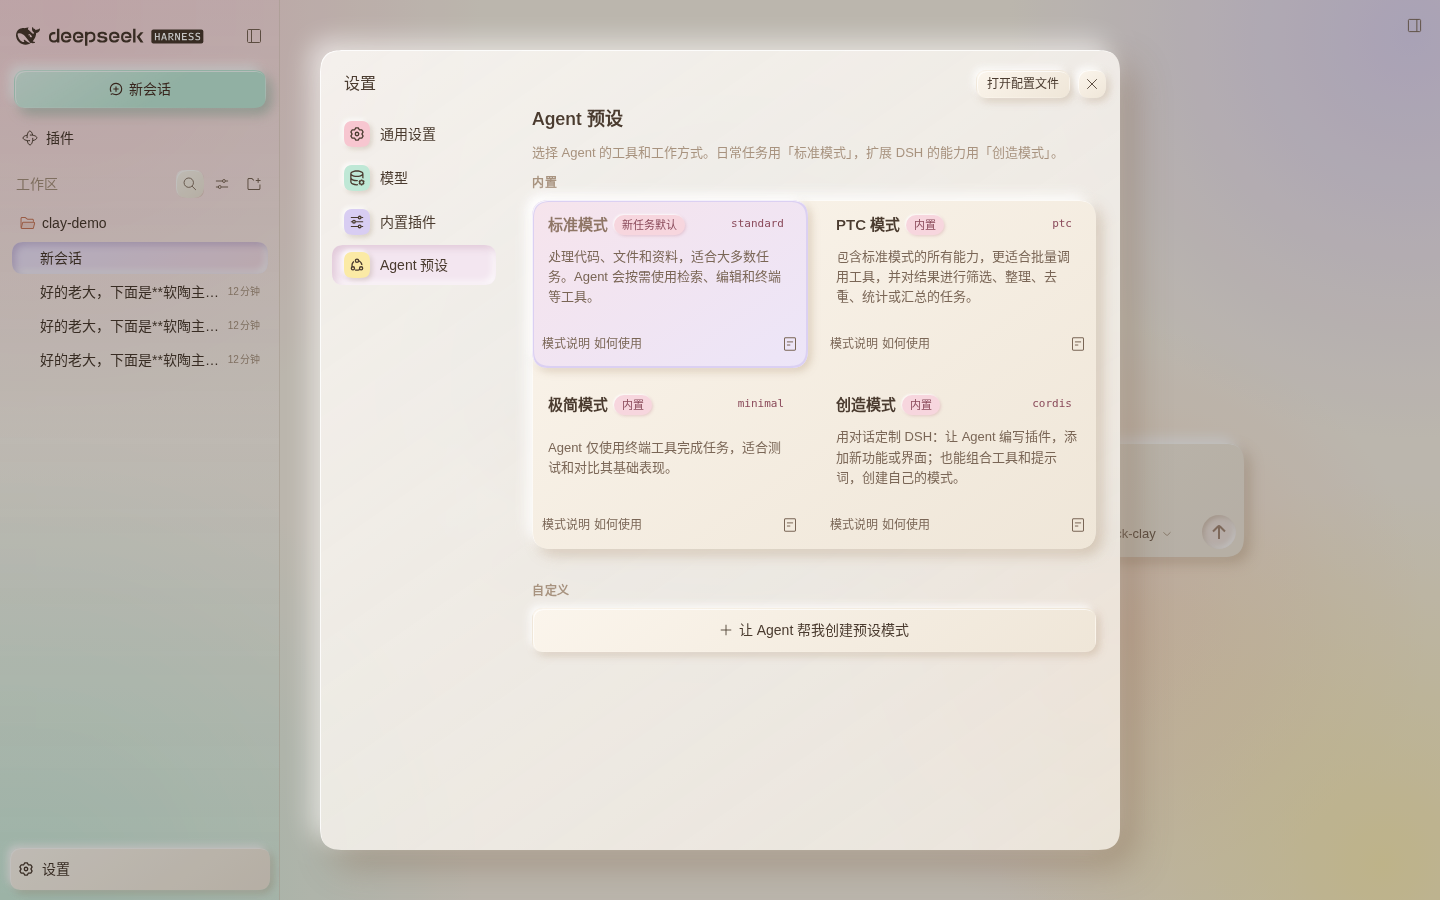Select the highlighted 新会话 conversation
This screenshot has width=1440, height=900.
pos(140,258)
